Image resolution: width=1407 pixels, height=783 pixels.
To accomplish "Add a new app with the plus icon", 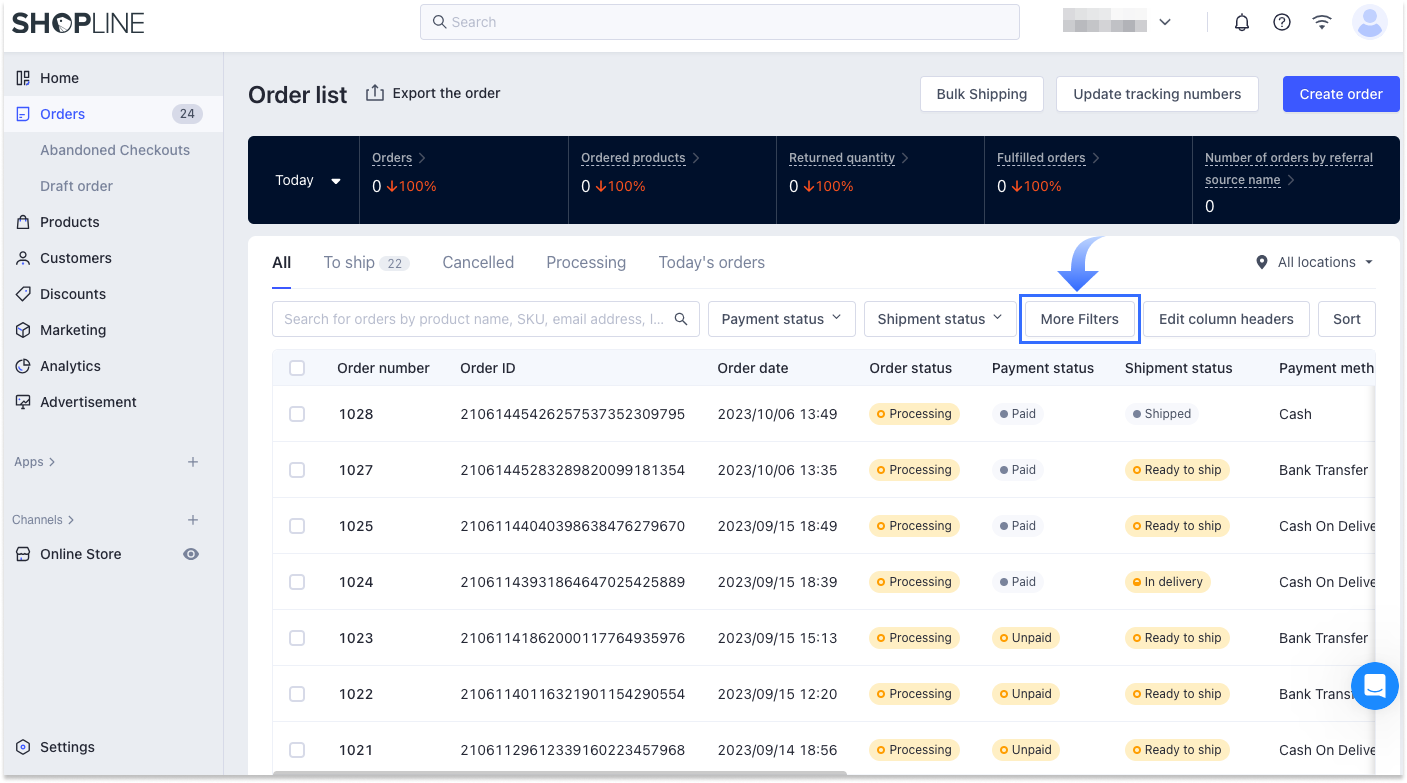I will click(x=193, y=462).
